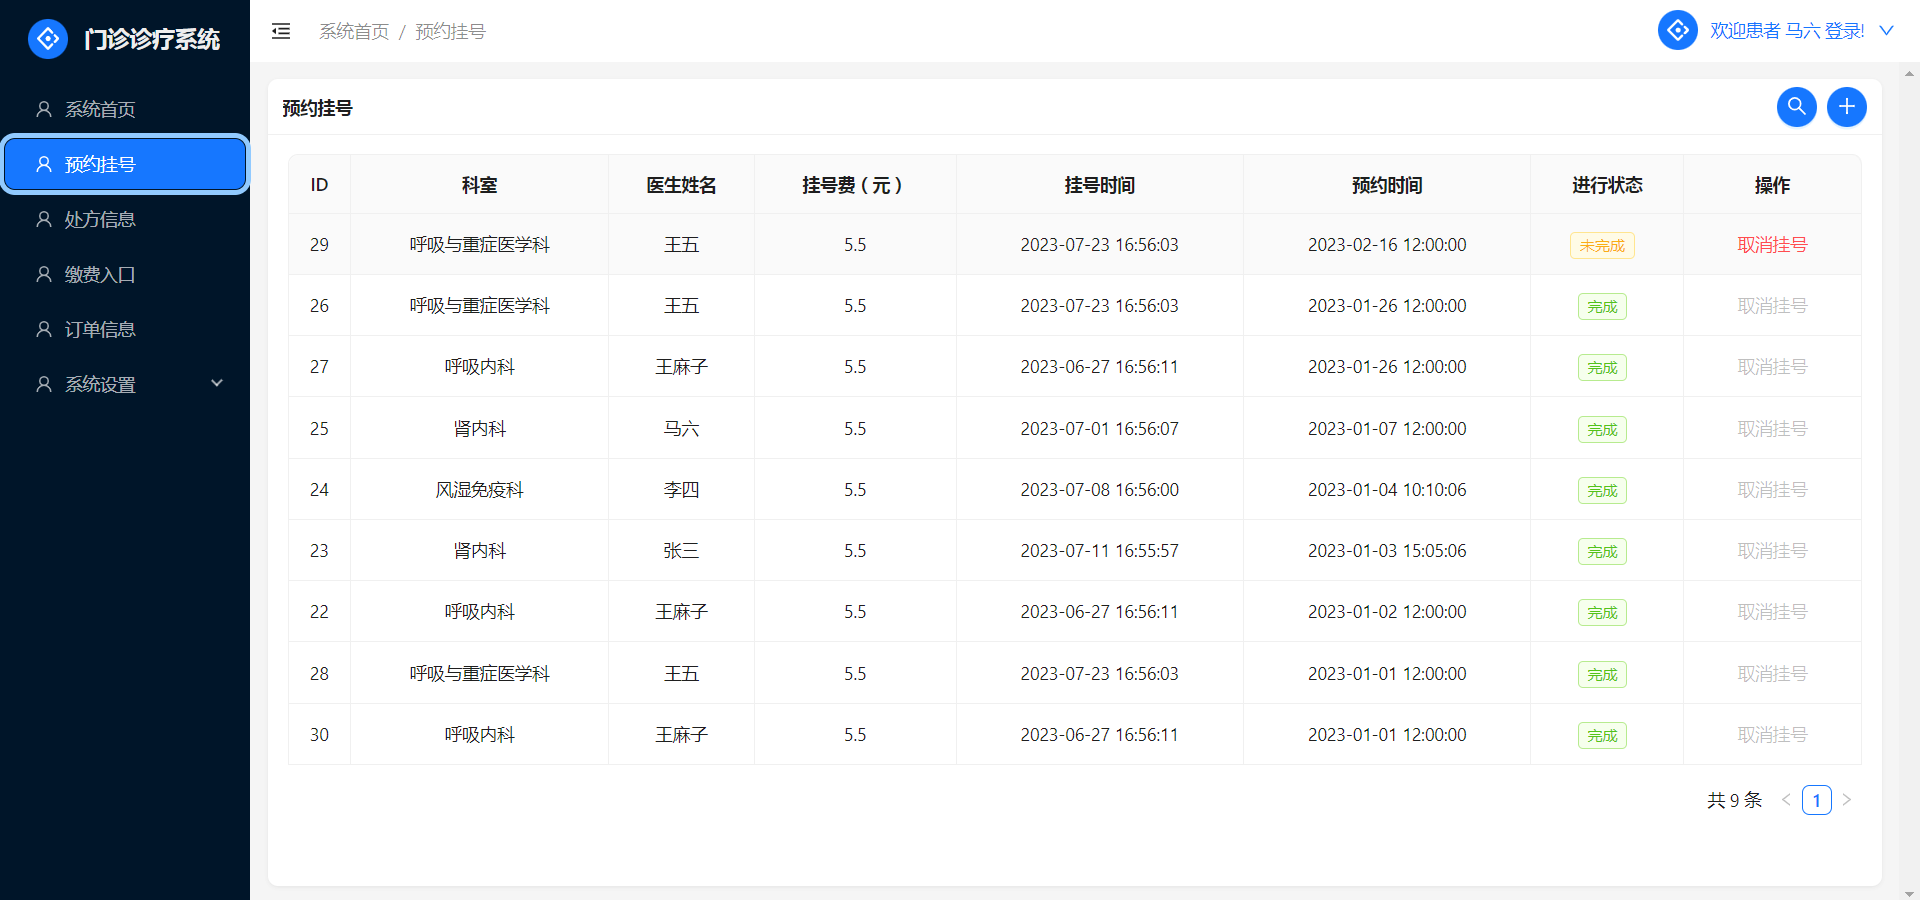Click the next page arrow in pagination
This screenshot has width=1920, height=900.
pyautogui.click(x=1847, y=800)
